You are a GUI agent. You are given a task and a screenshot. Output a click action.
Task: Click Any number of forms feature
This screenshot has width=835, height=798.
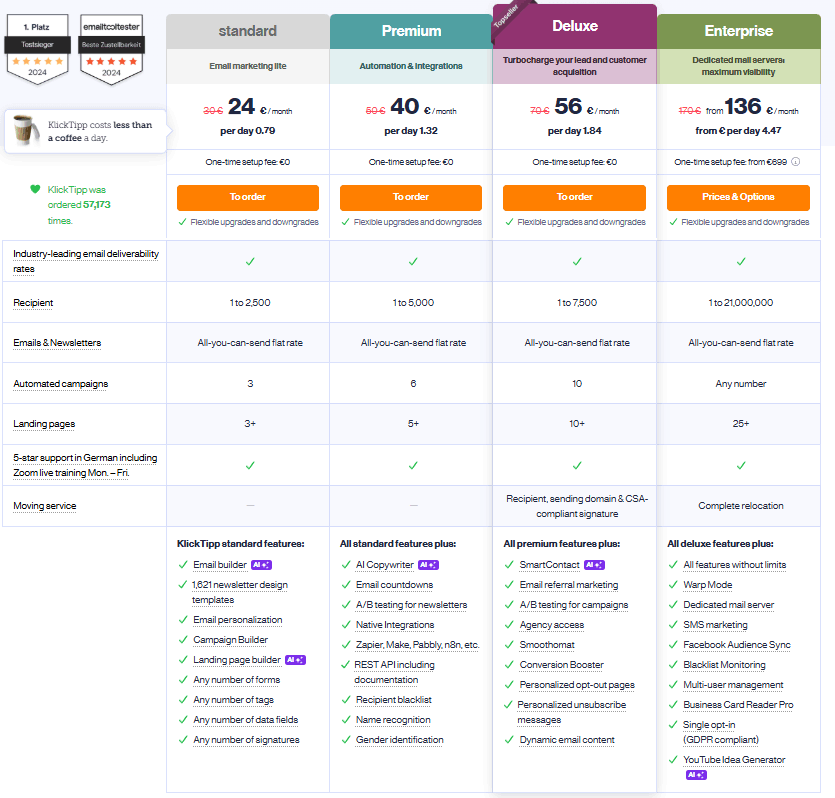pyautogui.click(x=236, y=680)
